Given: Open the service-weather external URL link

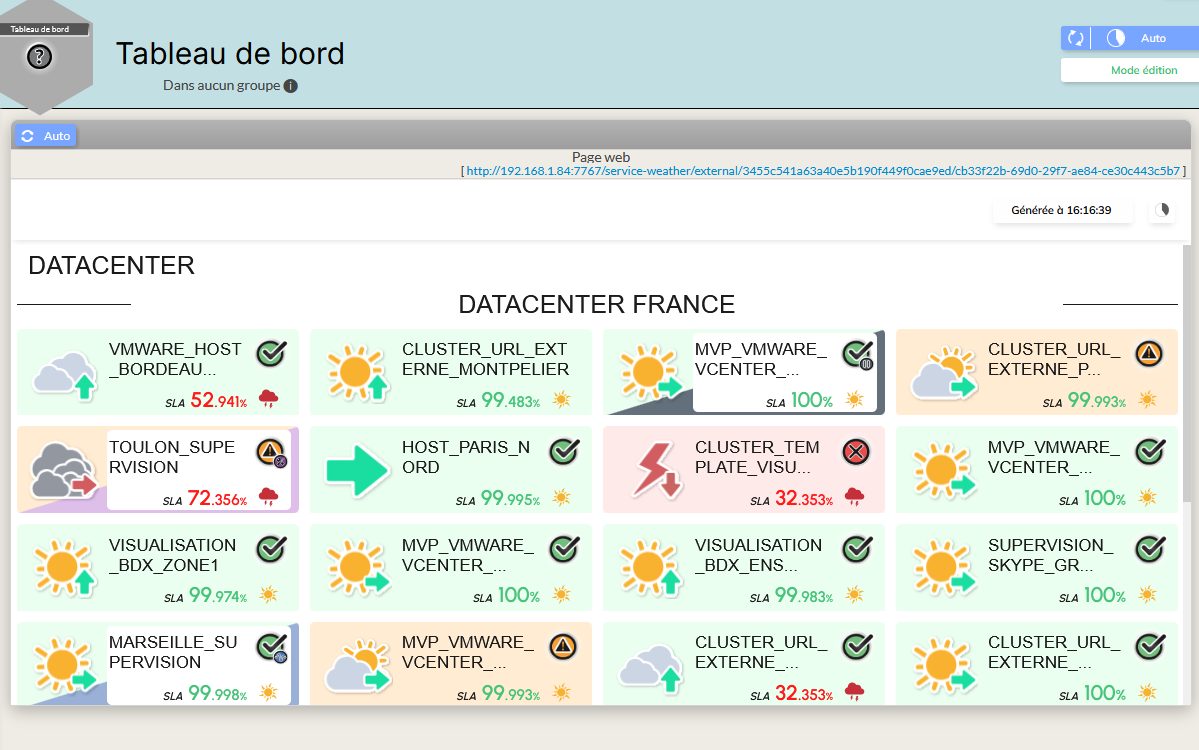Looking at the screenshot, I should tap(822, 171).
